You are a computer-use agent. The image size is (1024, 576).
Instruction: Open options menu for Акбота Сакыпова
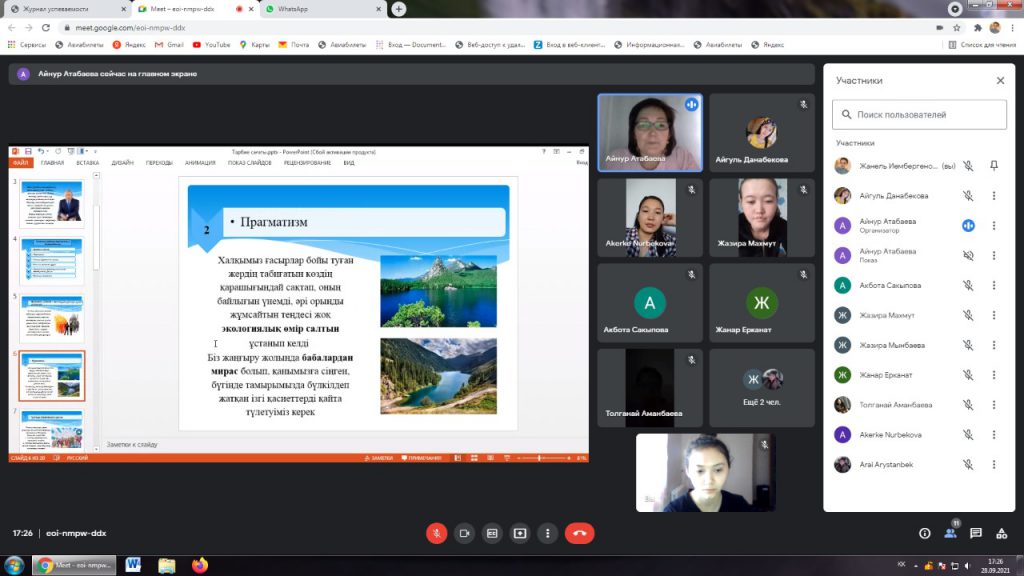coord(994,286)
